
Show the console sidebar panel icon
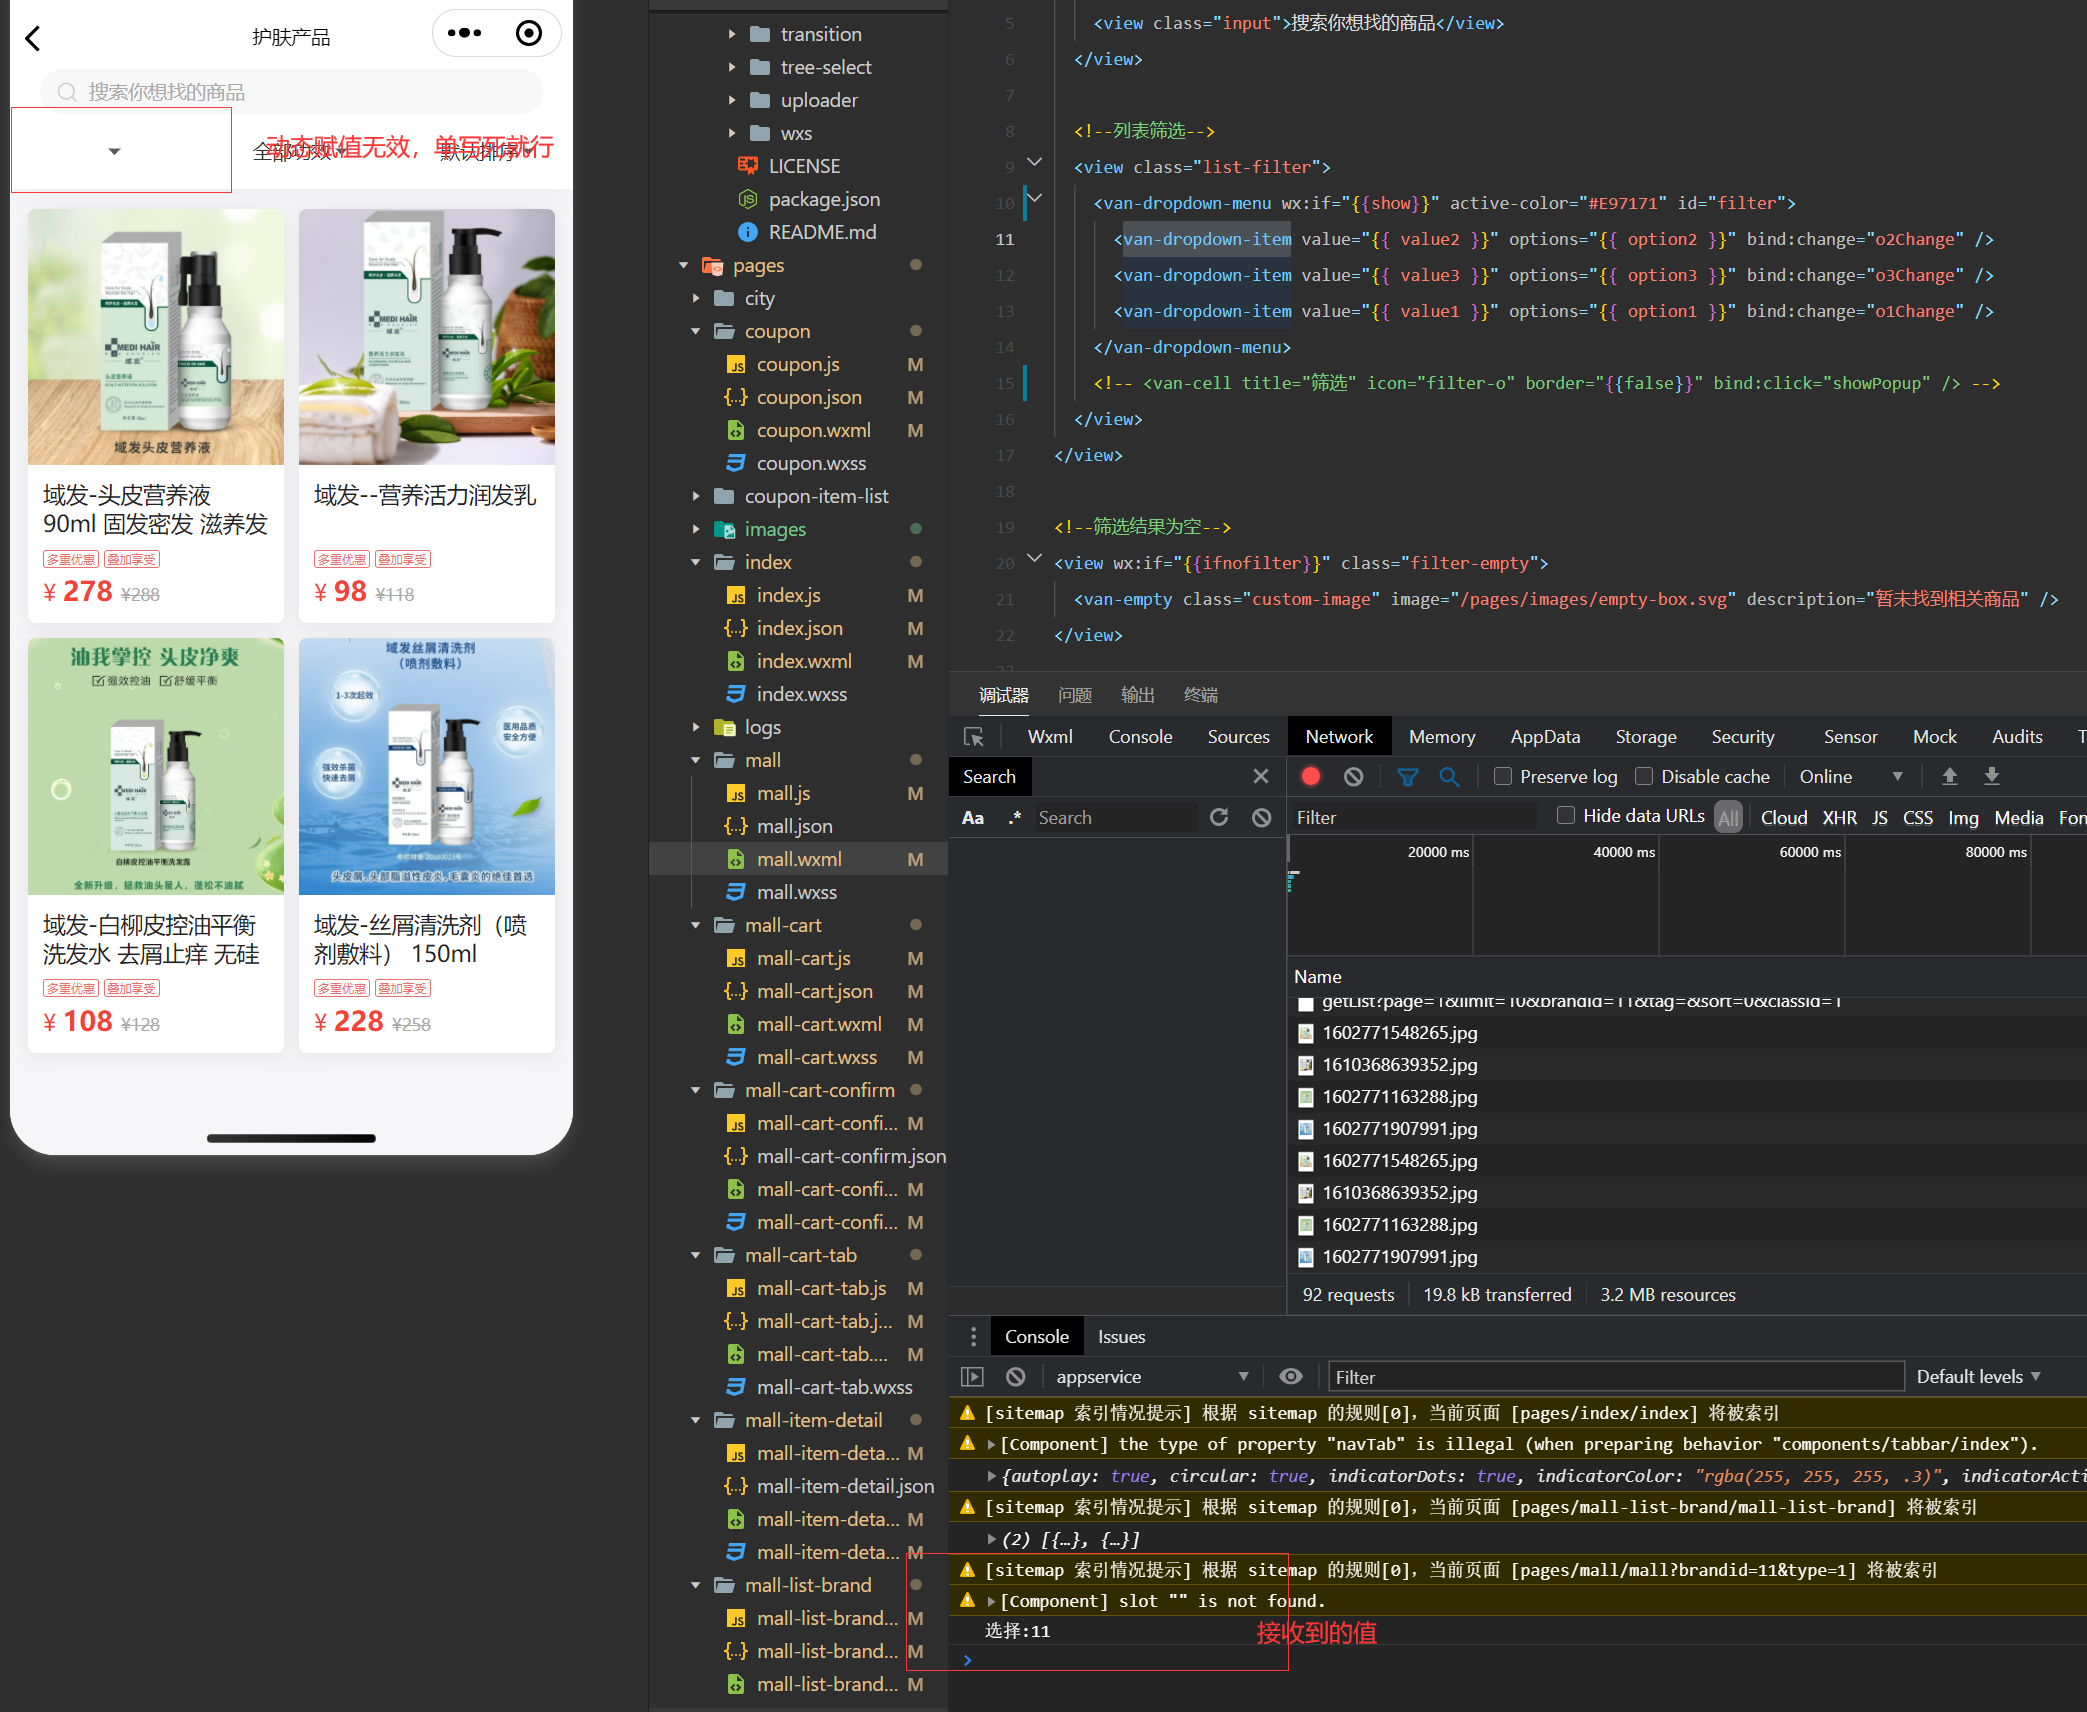click(x=972, y=1377)
